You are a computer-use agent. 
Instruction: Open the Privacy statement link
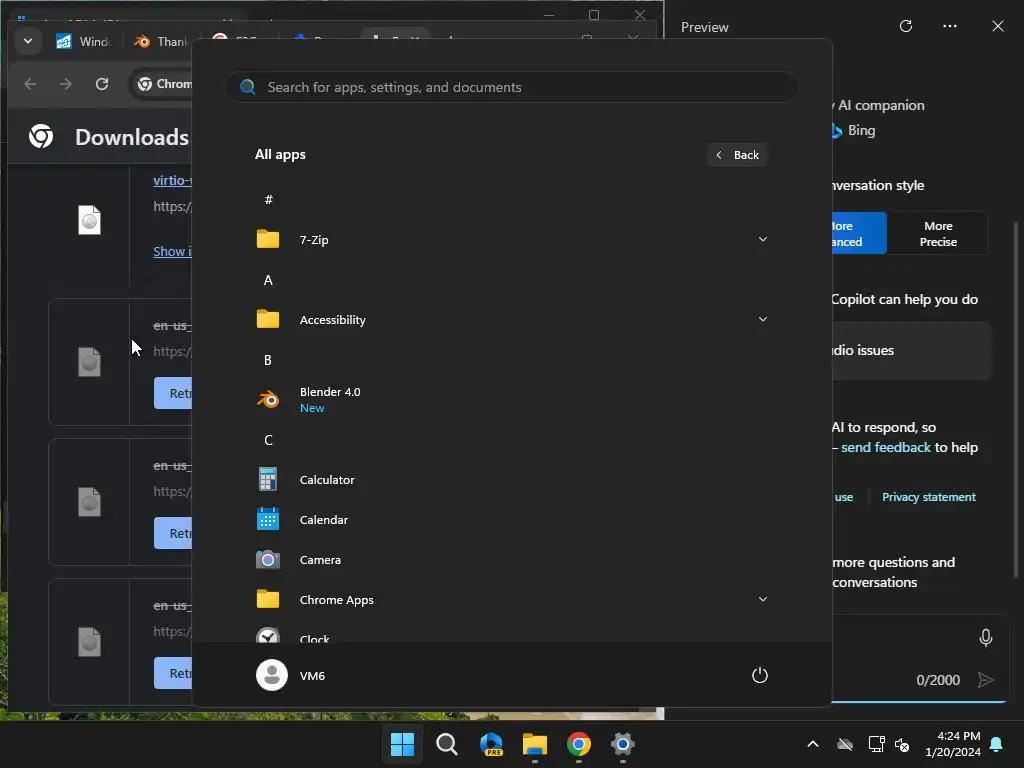coord(929,497)
